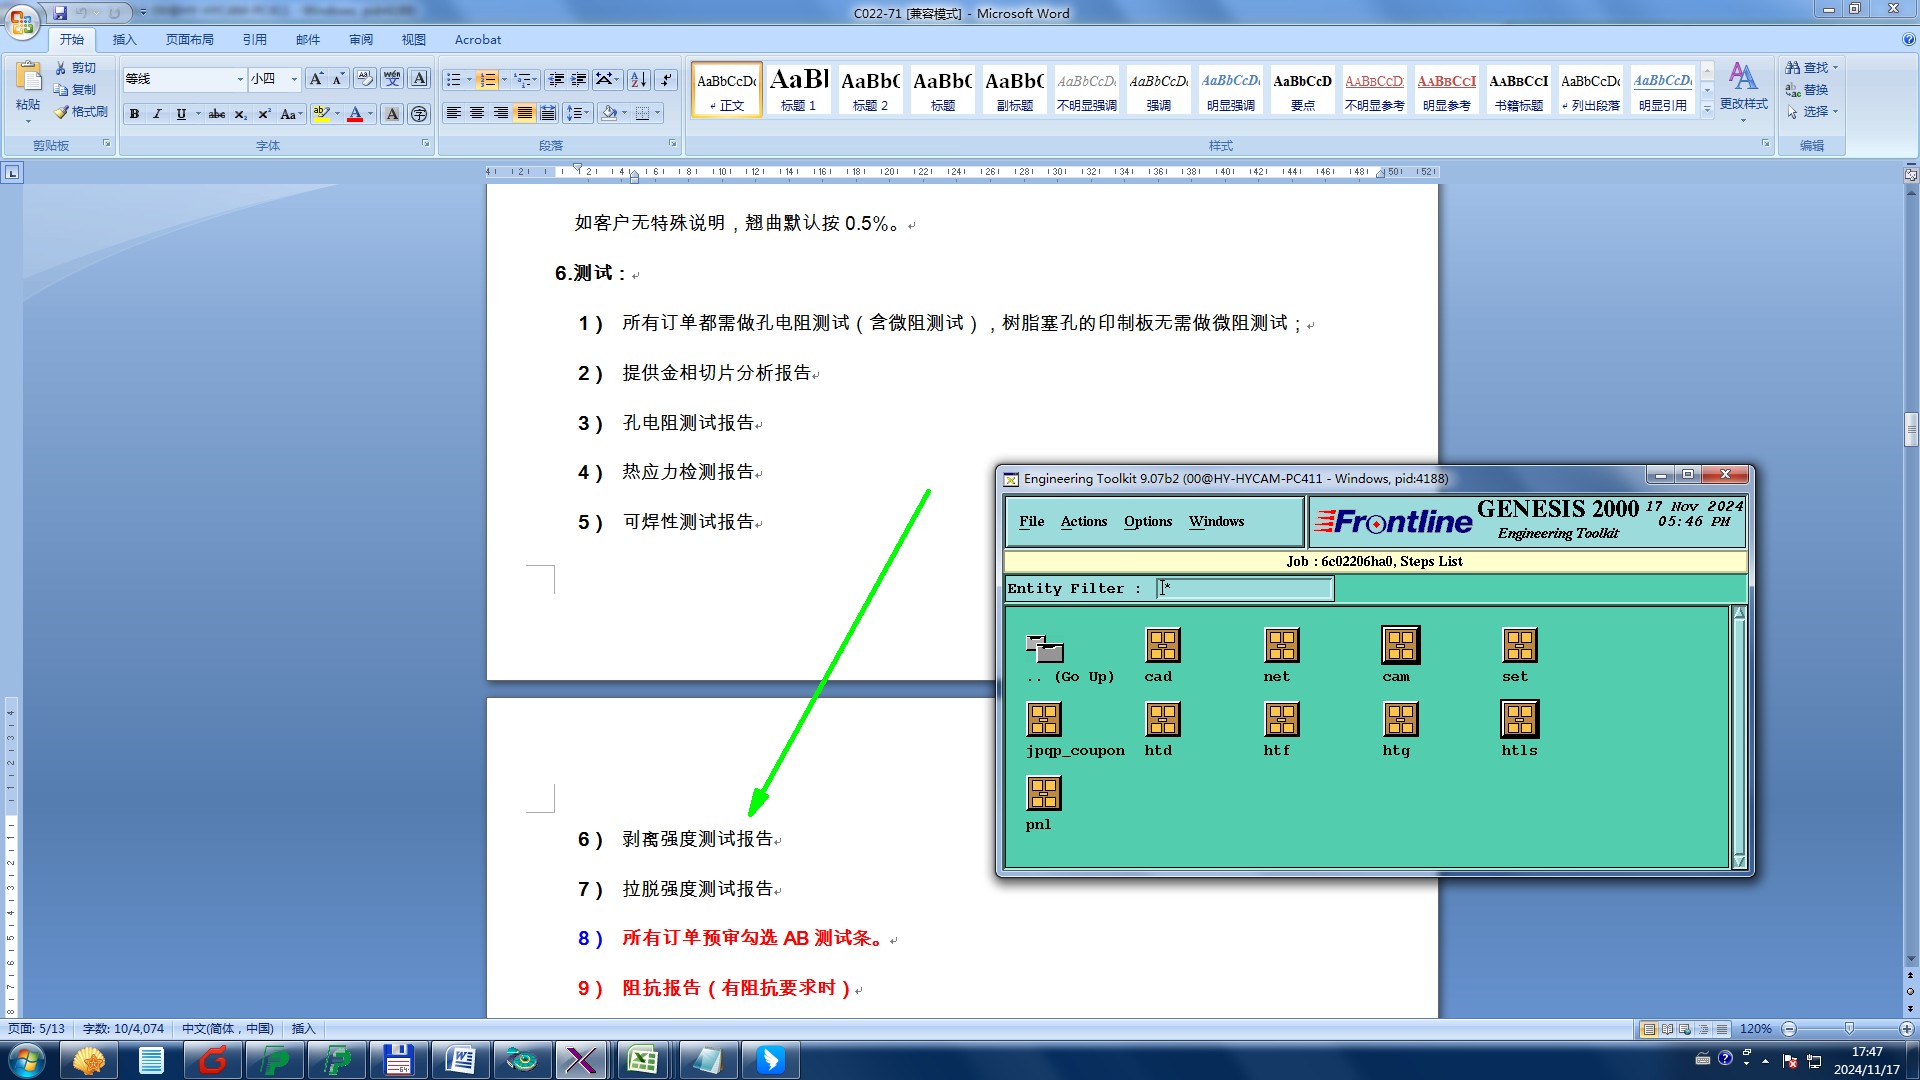Click the 查找 find button
This screenshot has width=1920, height=1080.
(1813, 68)
